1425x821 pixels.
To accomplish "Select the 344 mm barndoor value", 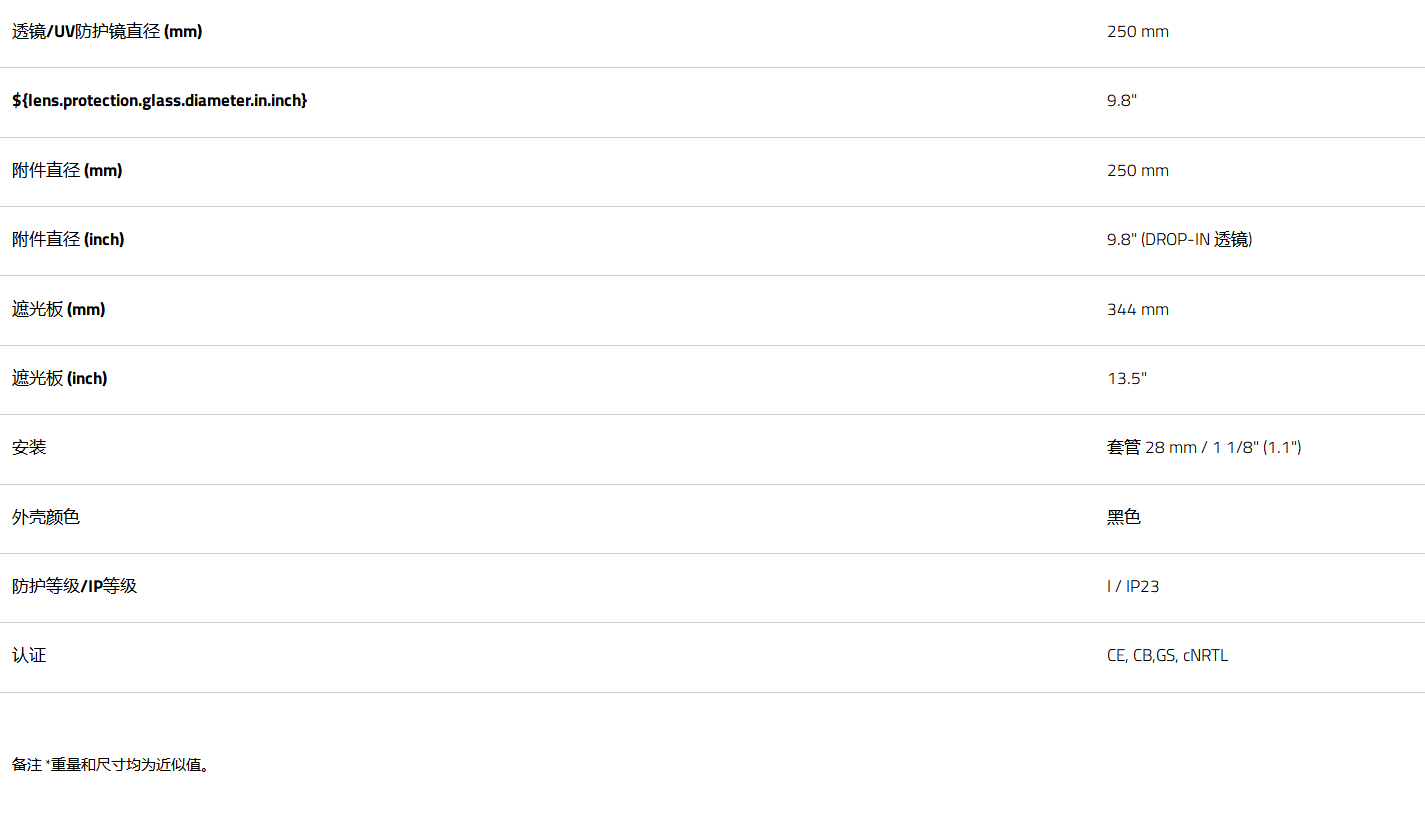I will pos(1138,309).
